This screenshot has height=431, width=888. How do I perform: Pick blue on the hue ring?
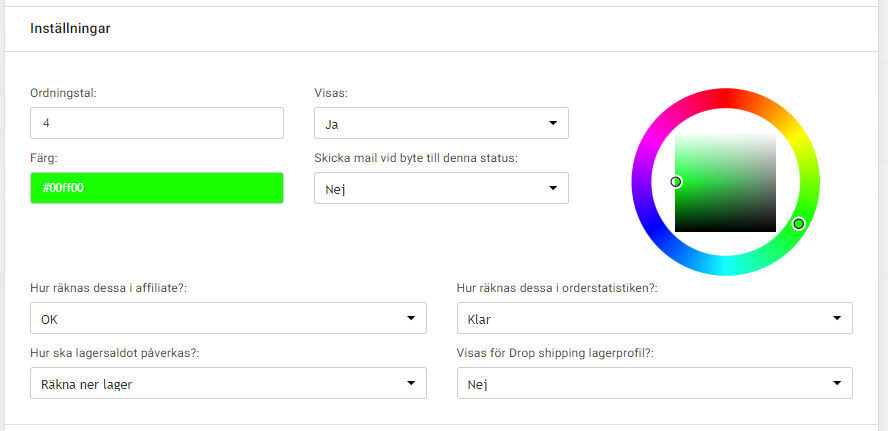(652, 225)
